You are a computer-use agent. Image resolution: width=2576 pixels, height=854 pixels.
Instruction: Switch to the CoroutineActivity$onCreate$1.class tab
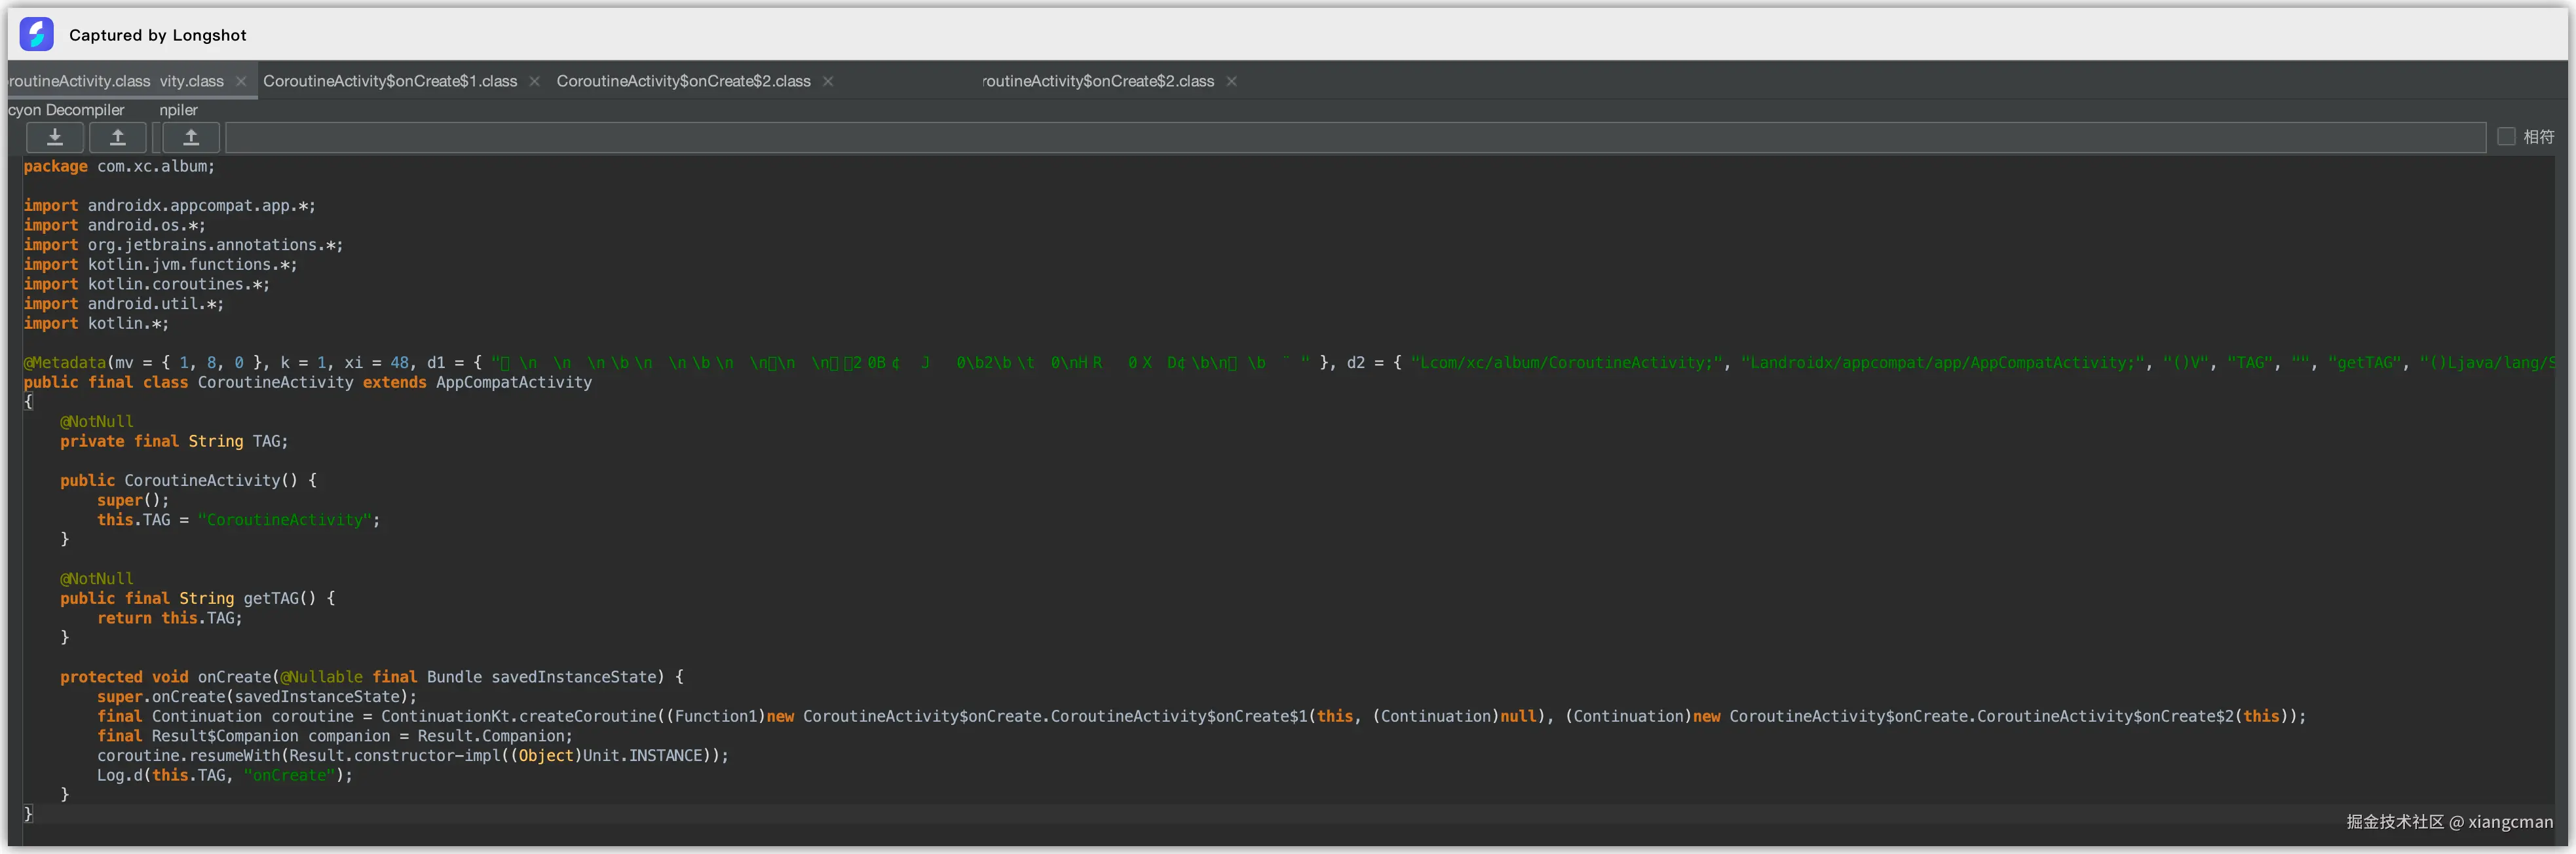coord(390,82)
